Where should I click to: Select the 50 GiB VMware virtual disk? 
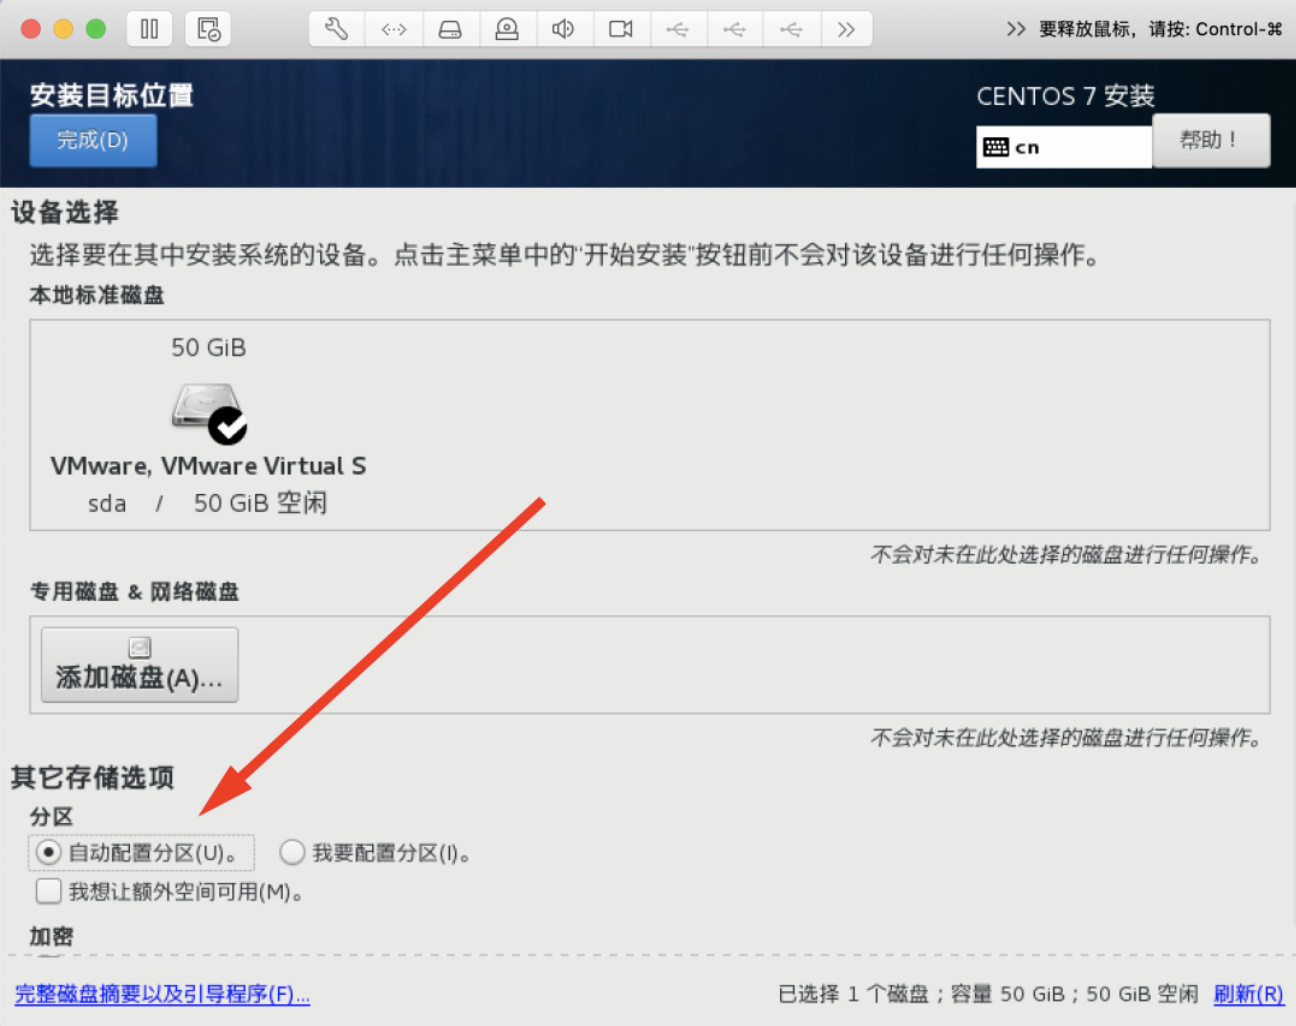pyautogui.click(x=208, y=425)
